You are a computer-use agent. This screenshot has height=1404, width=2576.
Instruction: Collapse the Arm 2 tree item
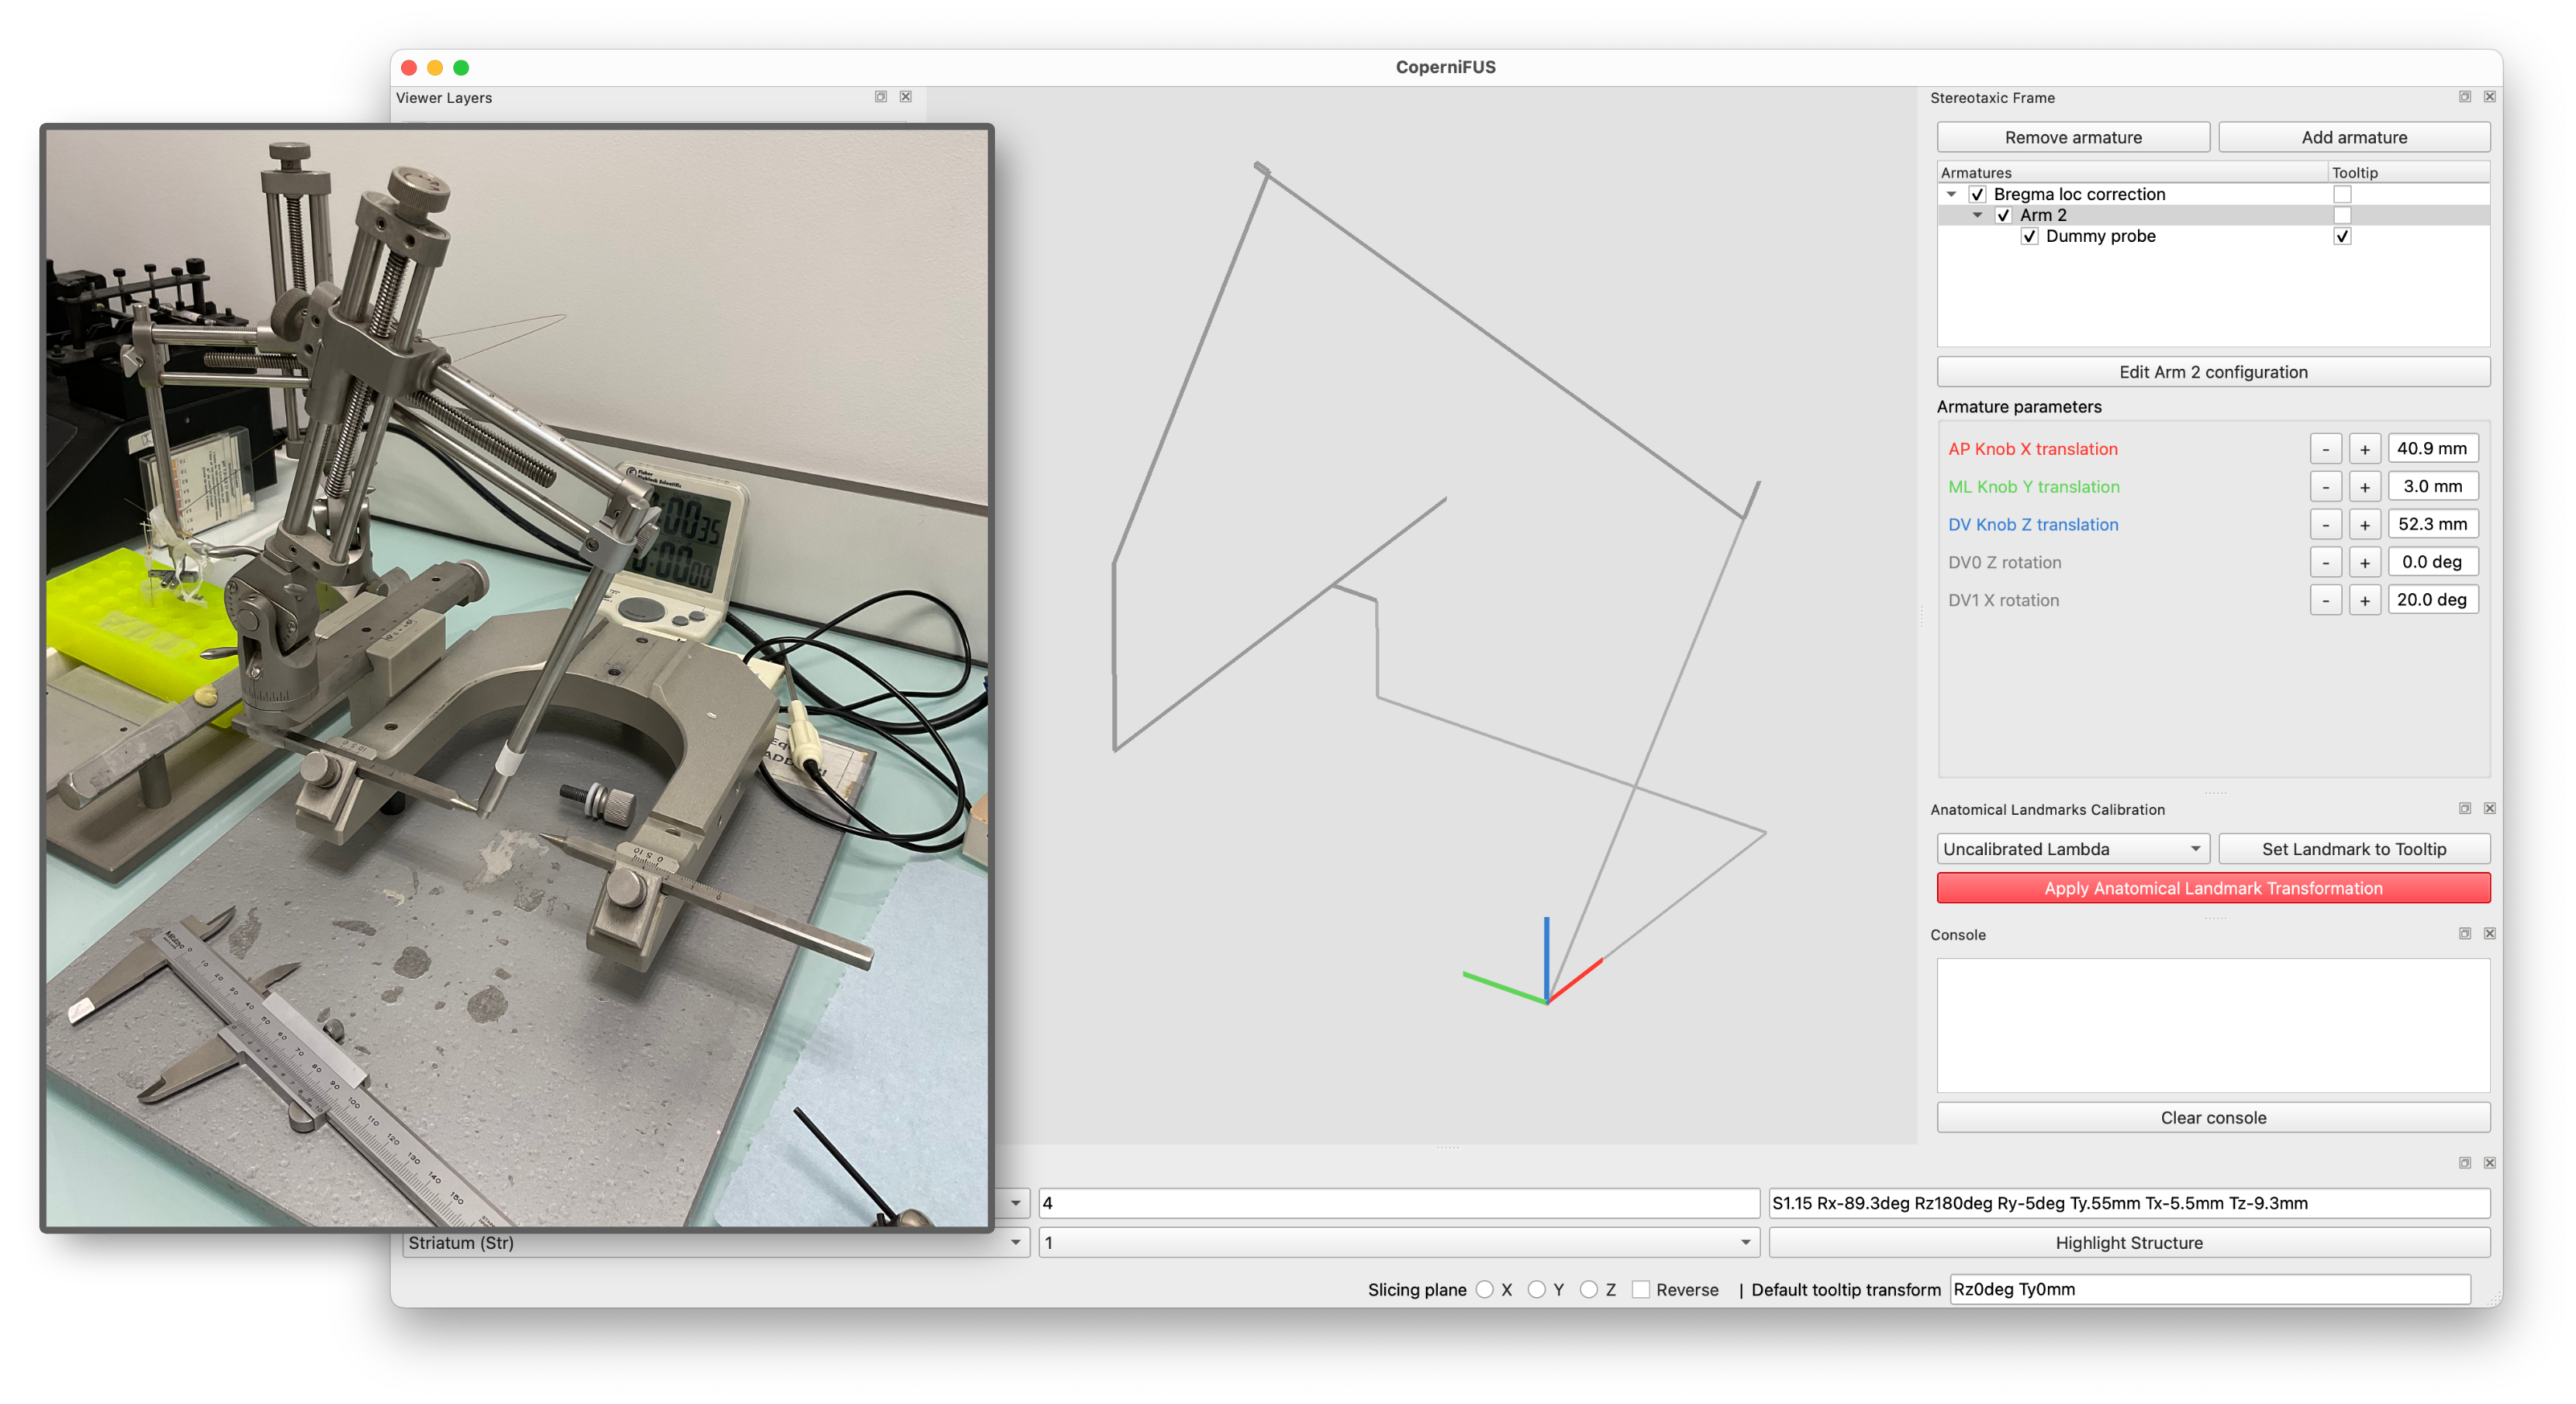(x=1977, y=215)
